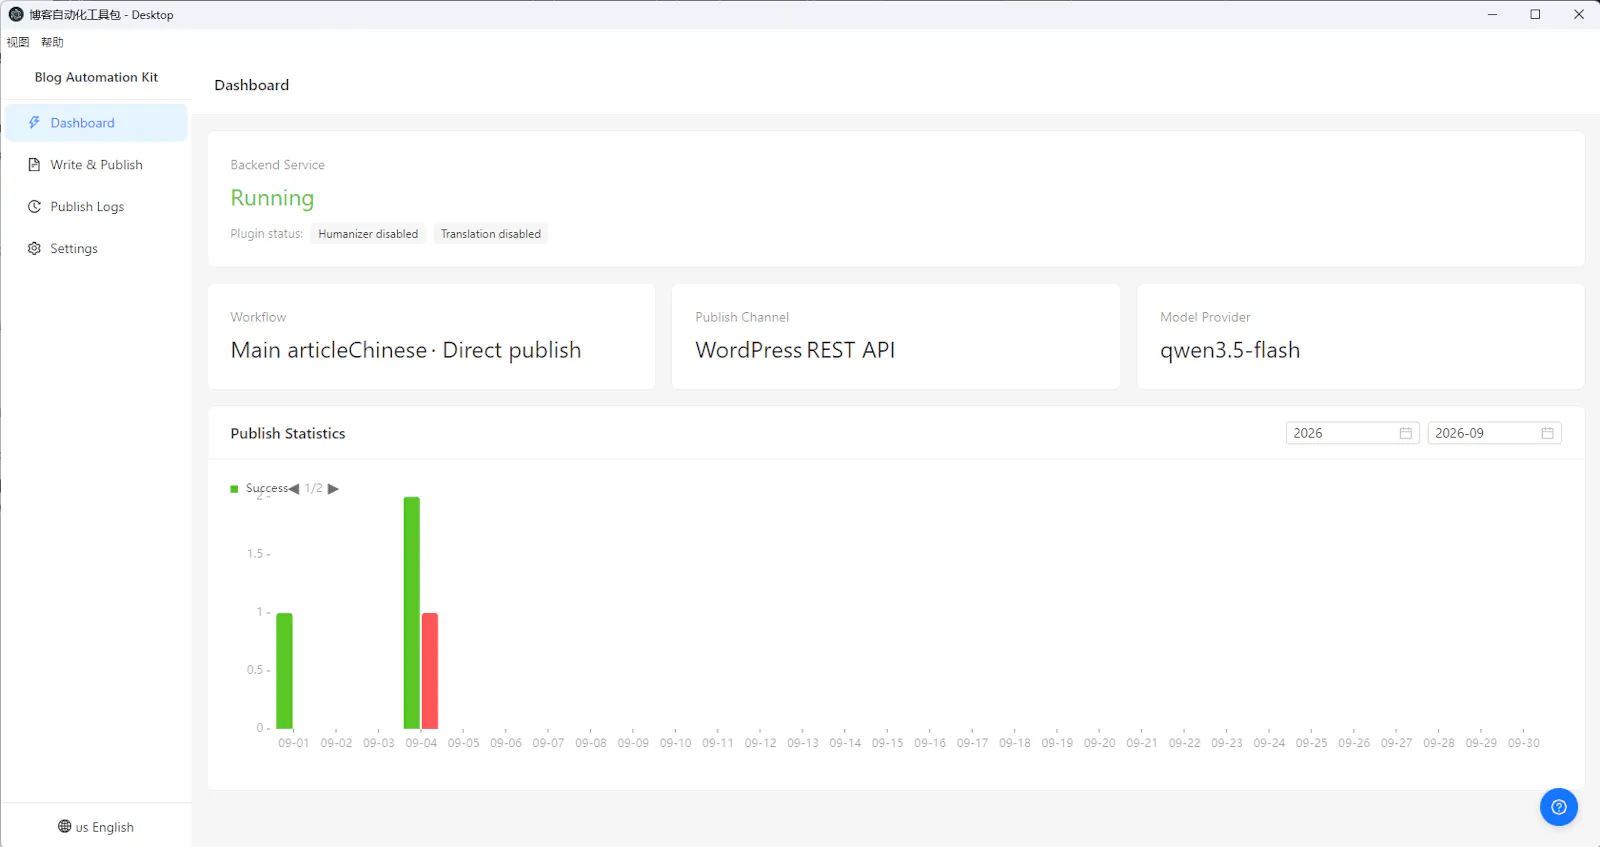Screen dimensions: 1600x847
Task: Click the calendar icon in month picker
Action: tap(1548, 433)
